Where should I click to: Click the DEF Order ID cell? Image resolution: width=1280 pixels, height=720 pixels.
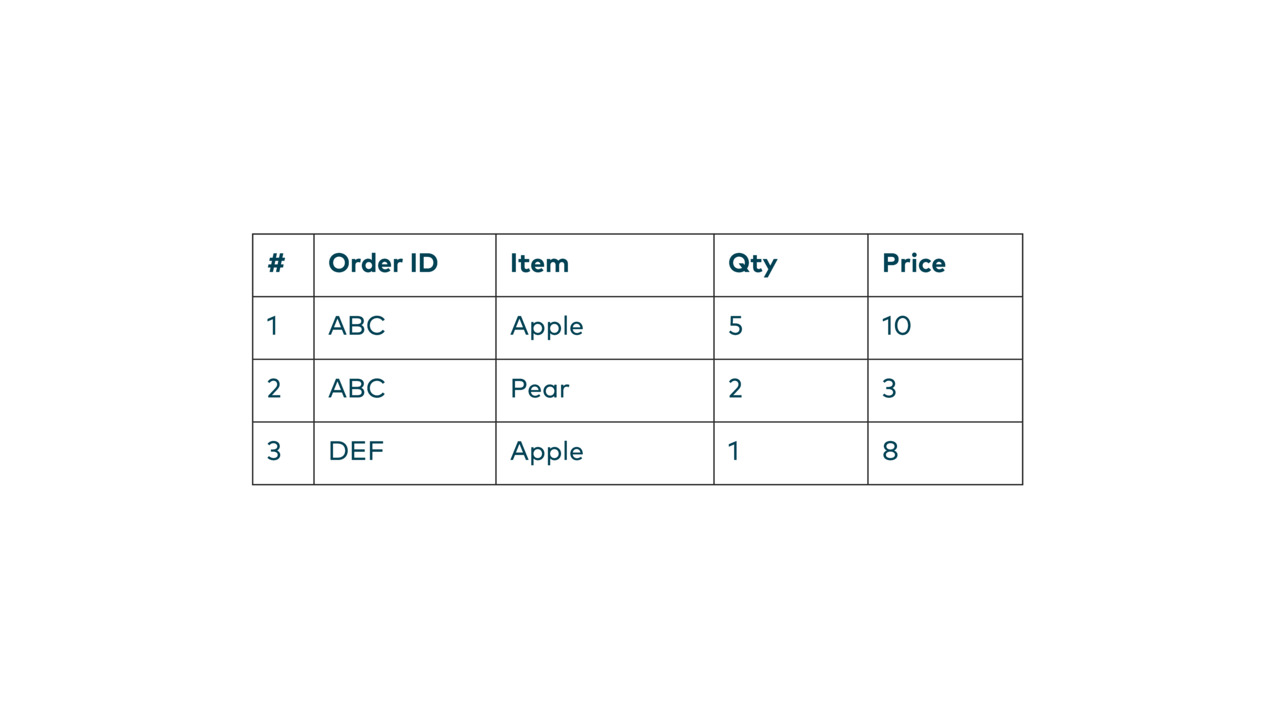tap(404, 453)
